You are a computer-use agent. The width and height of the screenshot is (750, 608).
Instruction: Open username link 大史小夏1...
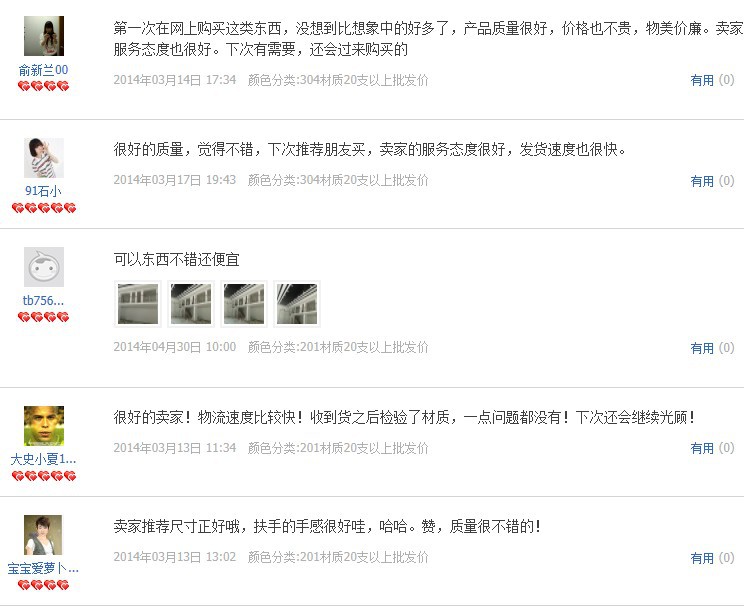pos(44,459)
